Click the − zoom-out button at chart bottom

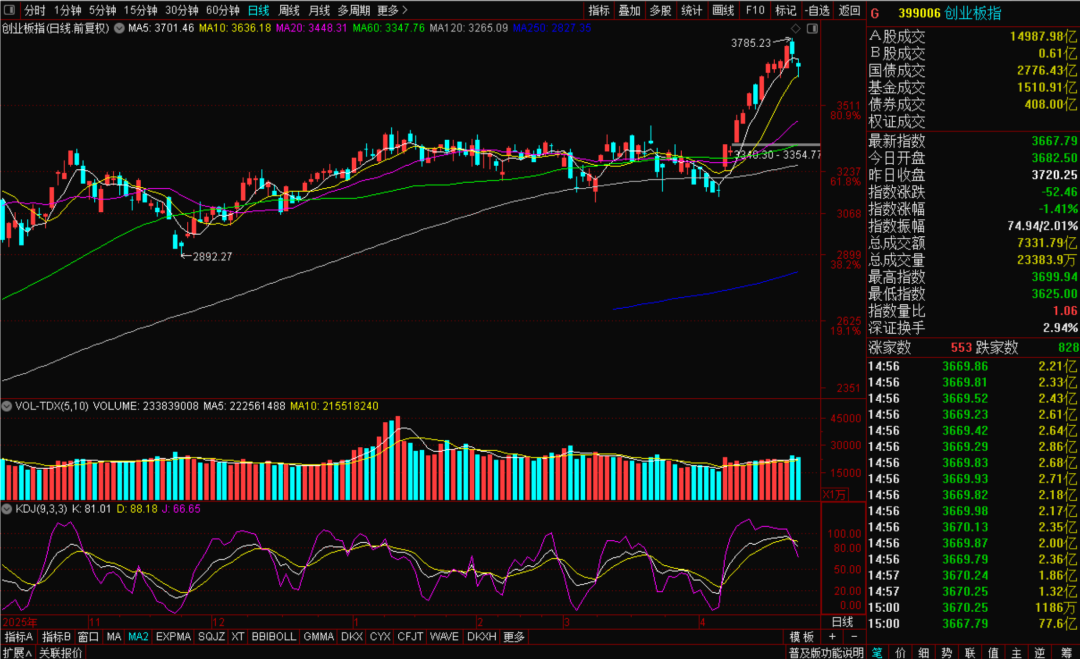click(854, 637)
